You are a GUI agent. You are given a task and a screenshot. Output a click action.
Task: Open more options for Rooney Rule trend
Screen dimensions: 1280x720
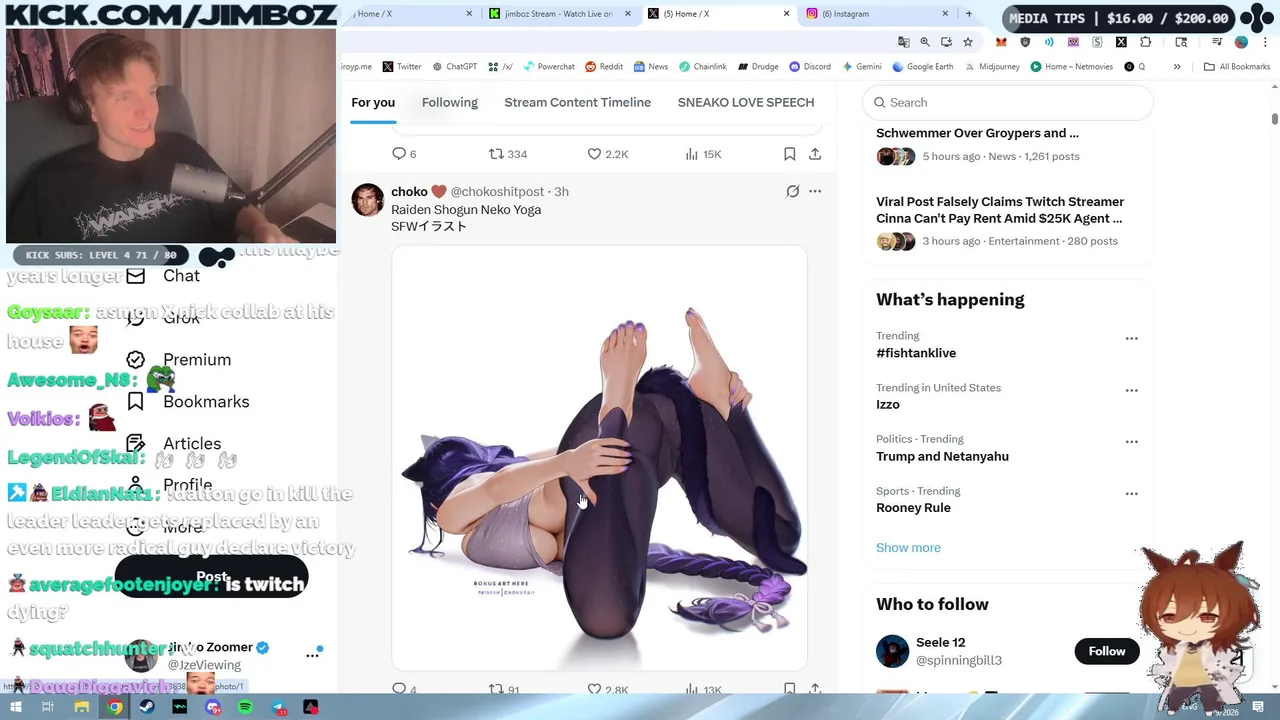(1131, 493)
